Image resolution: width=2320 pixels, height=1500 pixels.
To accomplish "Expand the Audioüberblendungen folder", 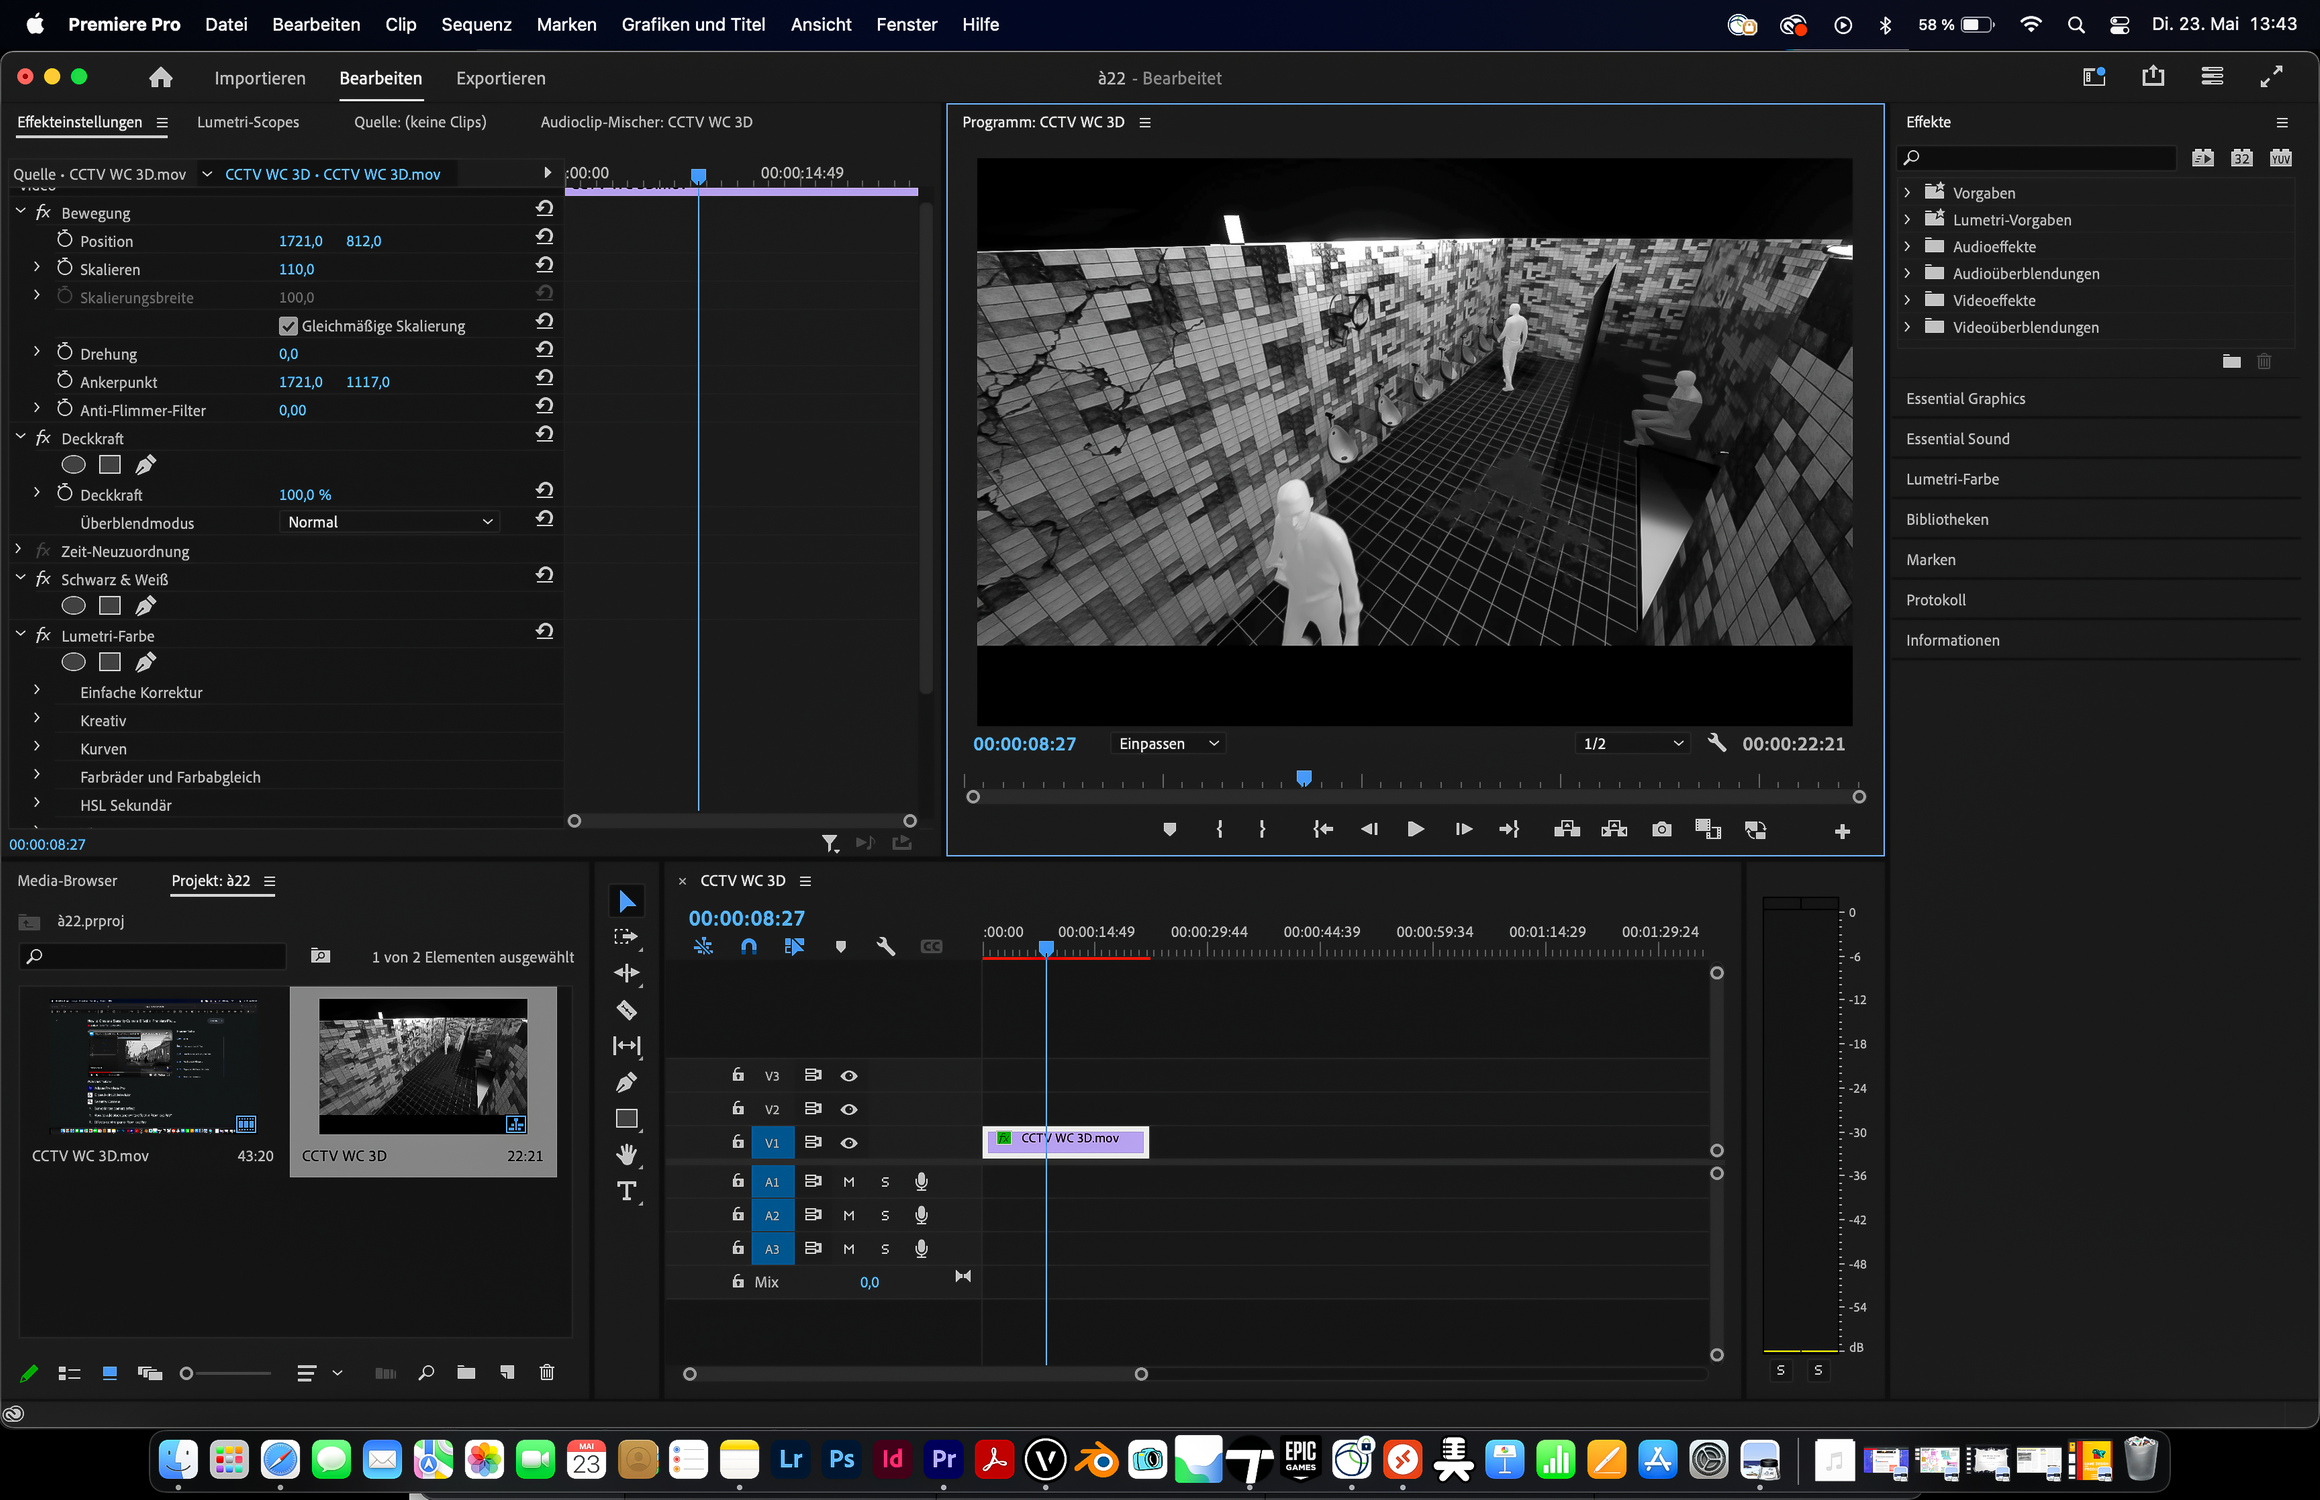I will (1907, 273).
